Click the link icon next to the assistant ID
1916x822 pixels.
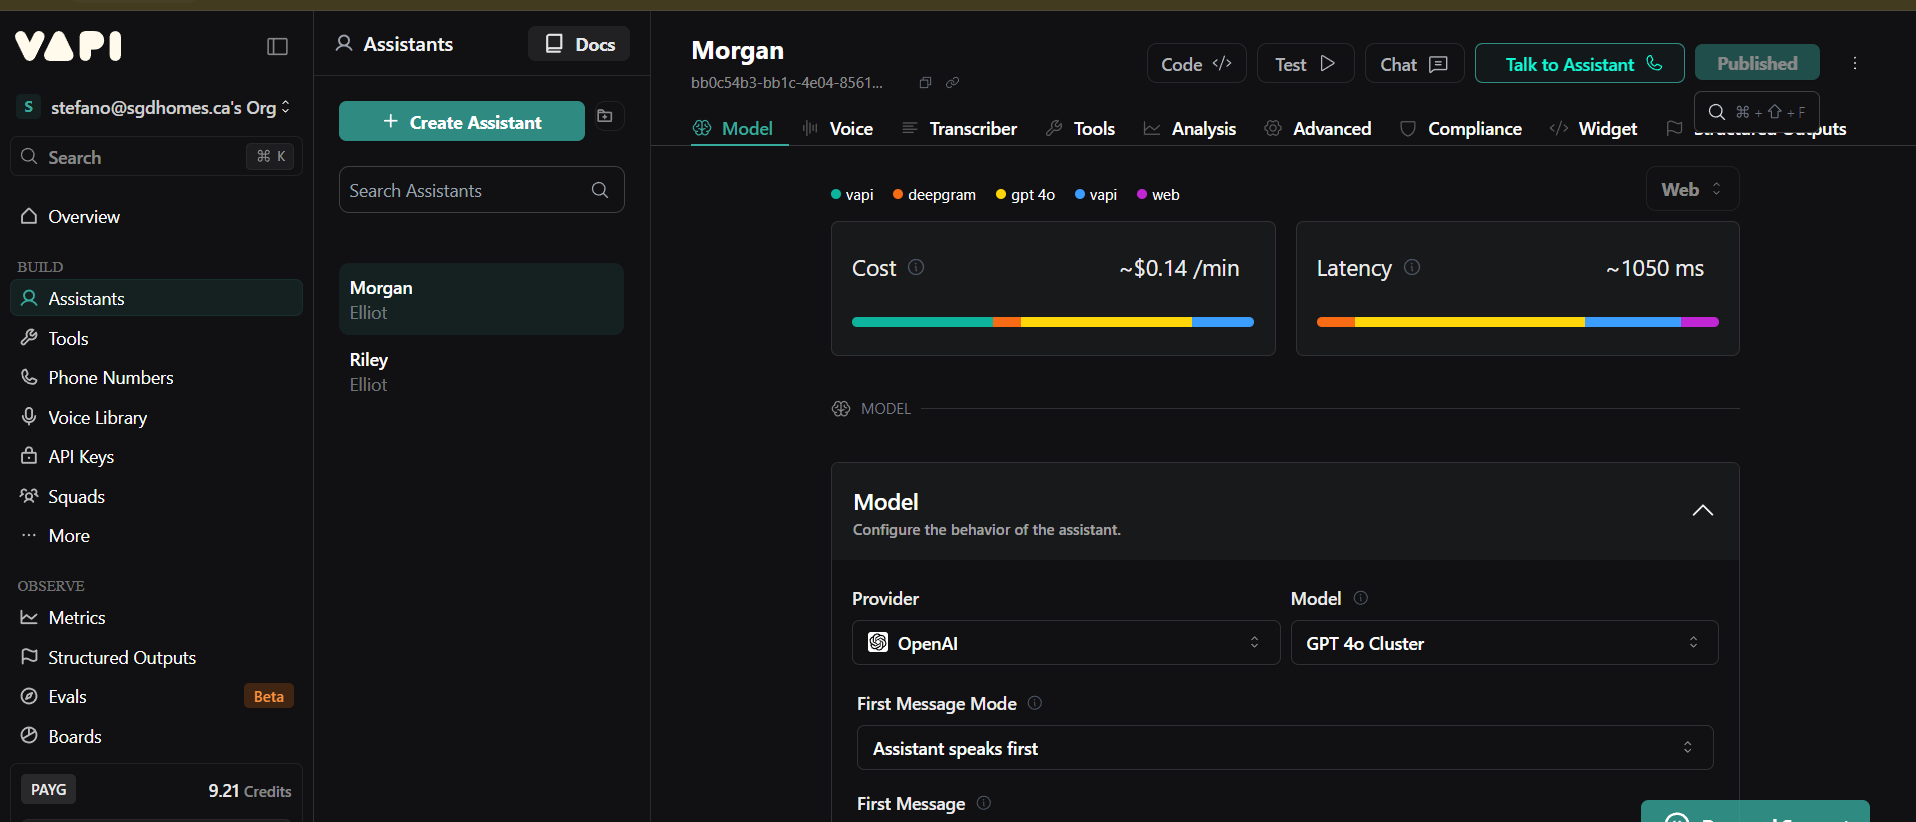point(953,83)
